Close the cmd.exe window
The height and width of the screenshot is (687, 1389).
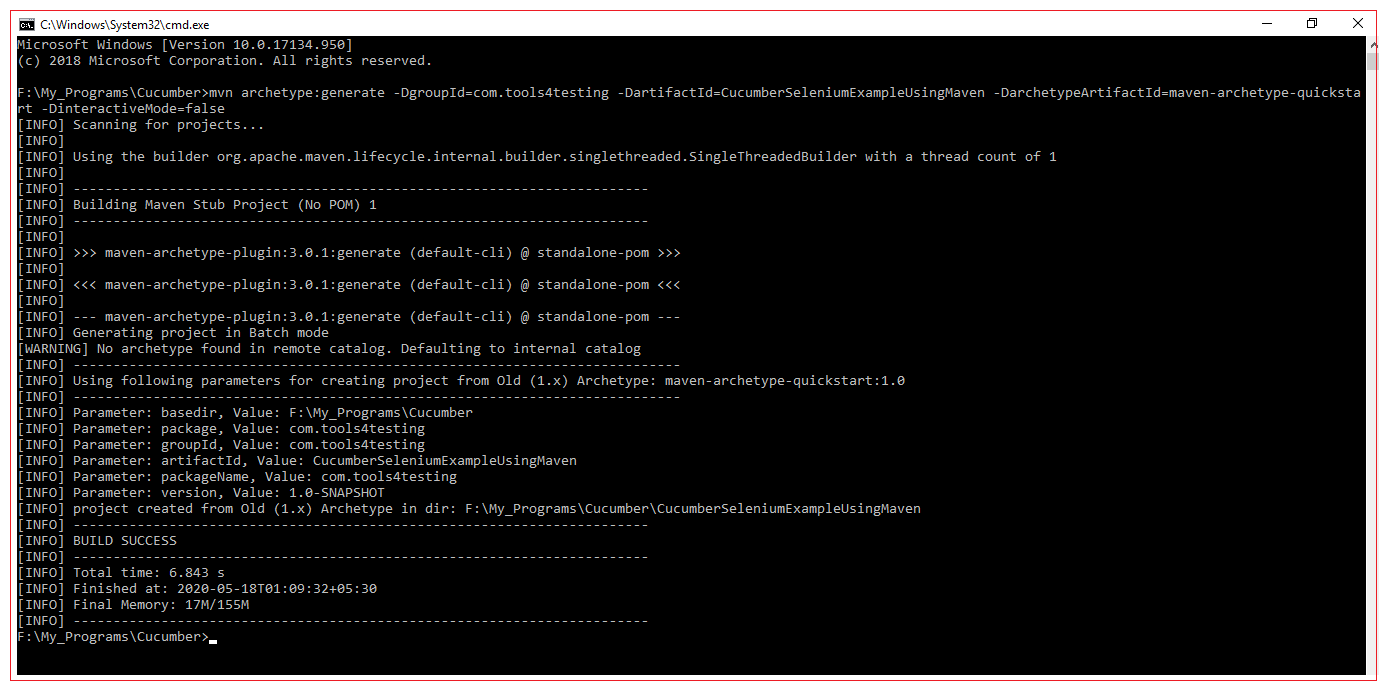1357,24
